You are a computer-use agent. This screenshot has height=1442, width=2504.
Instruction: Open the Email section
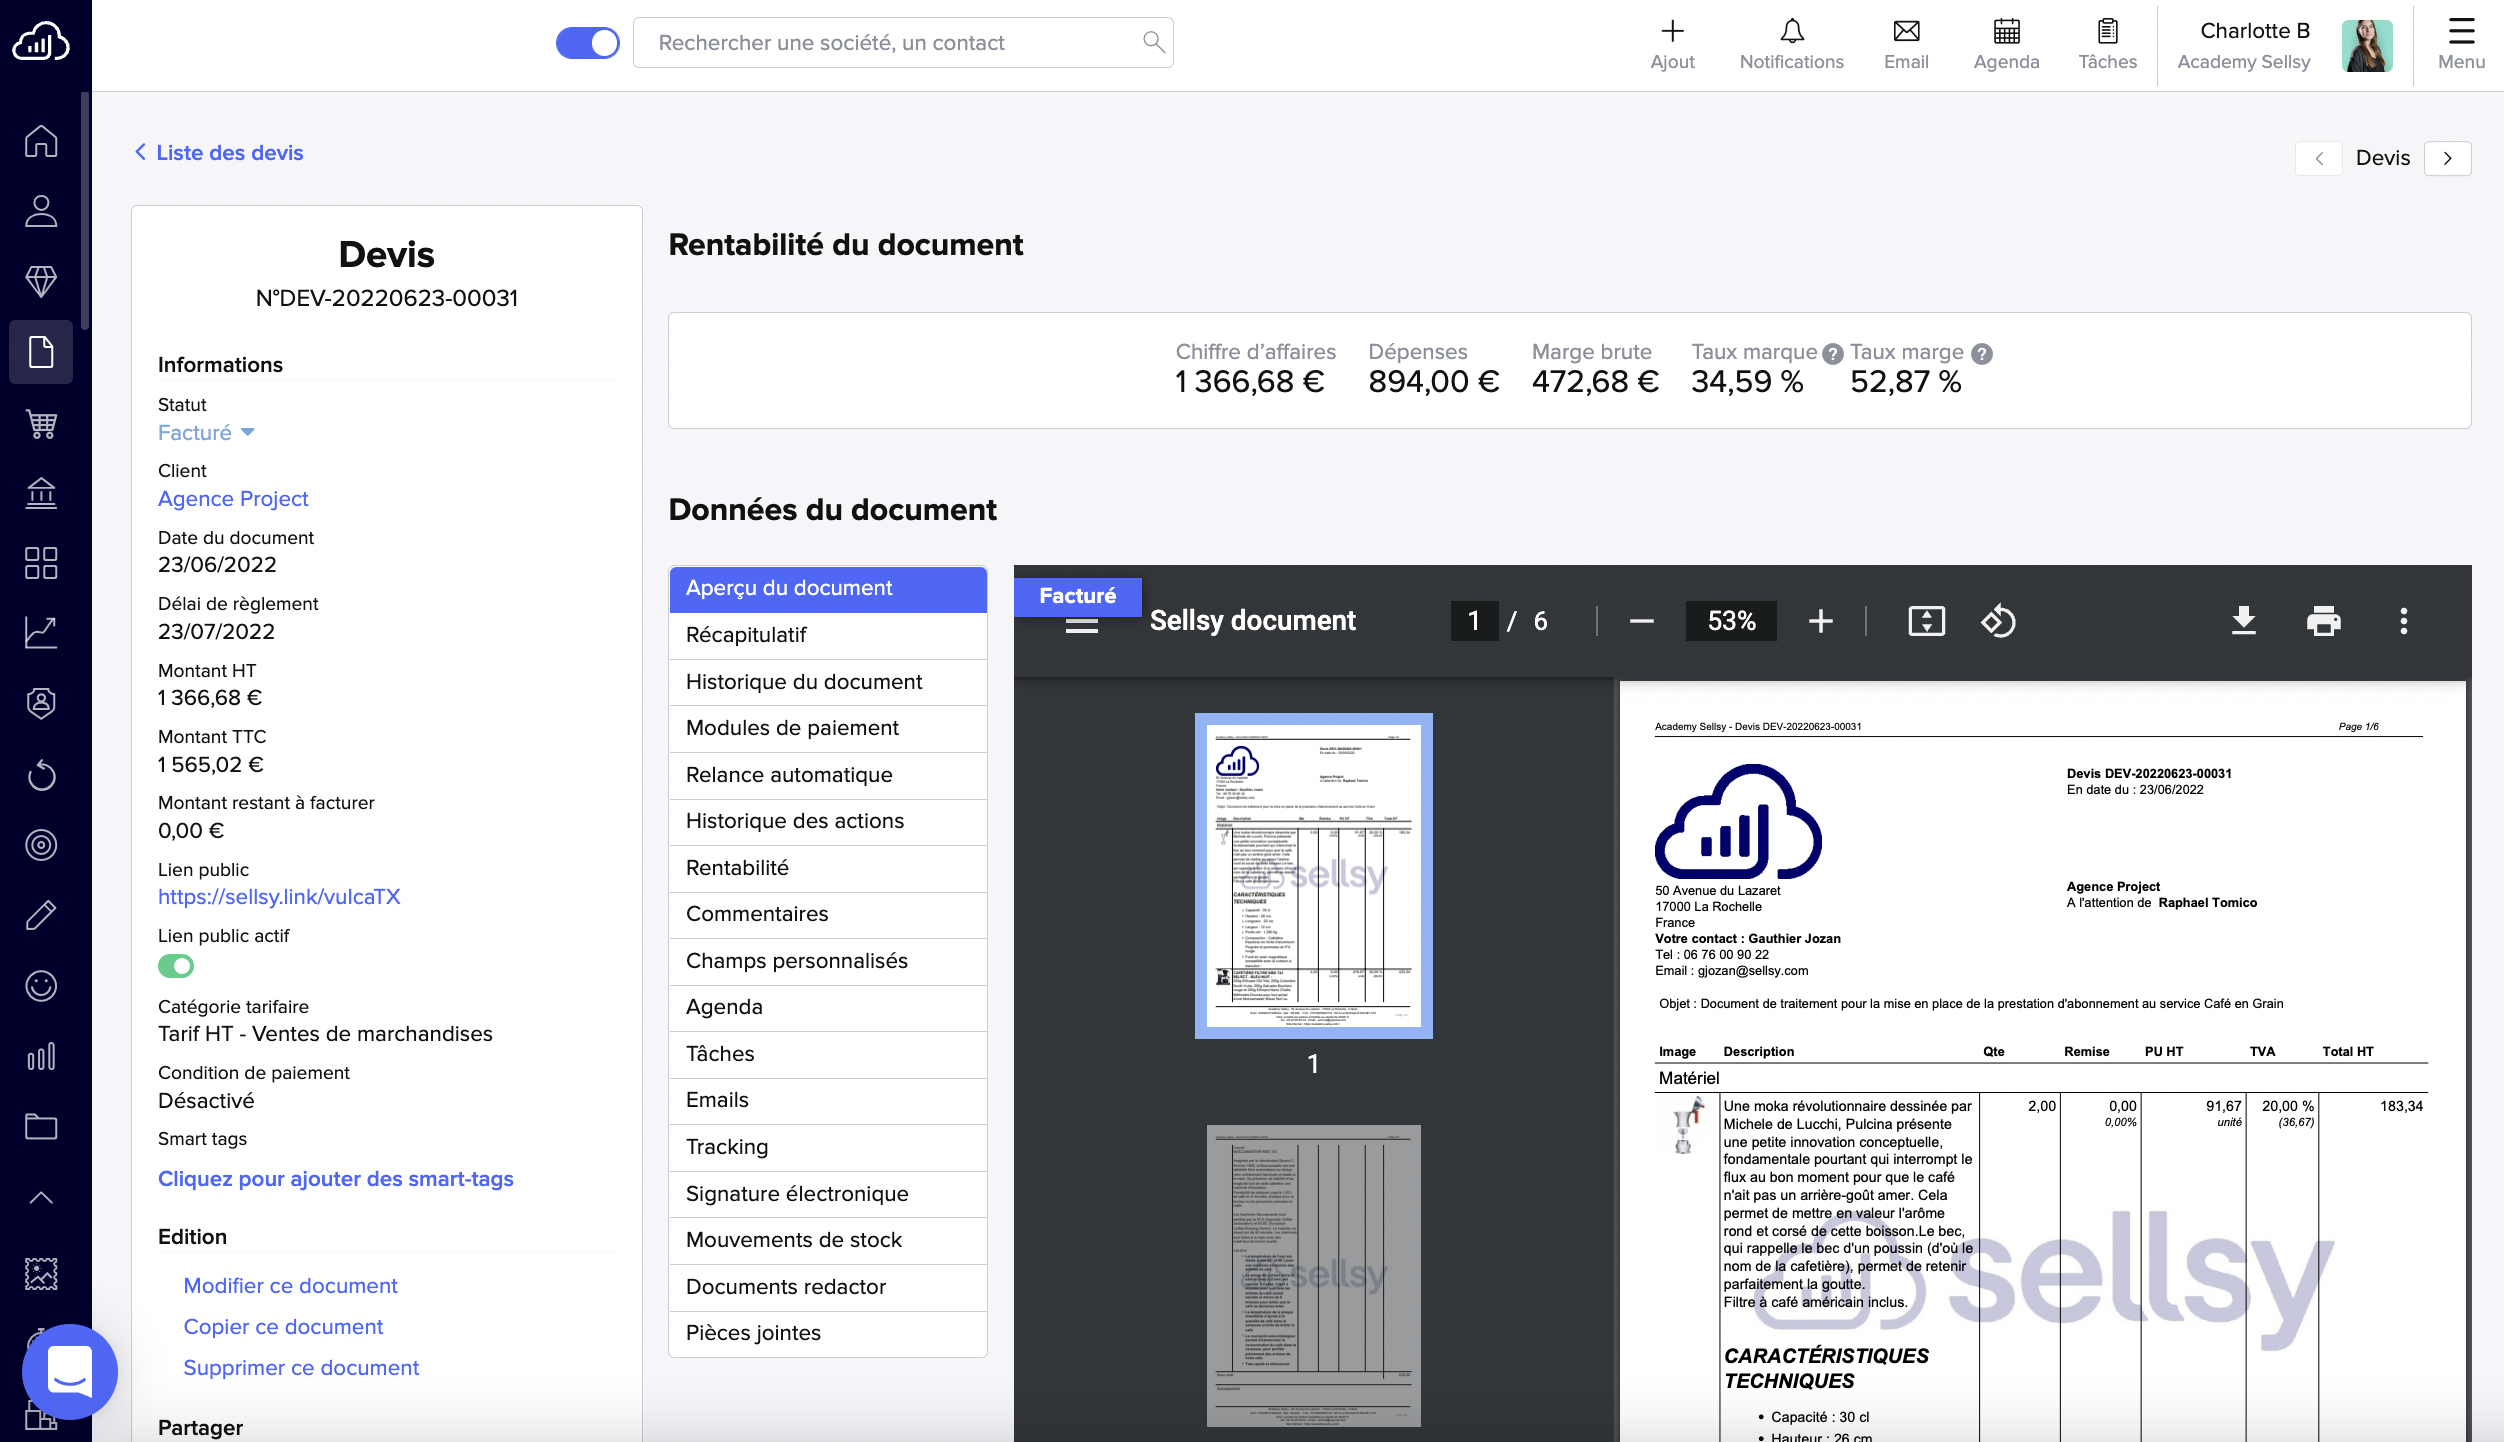(1905, 43)
